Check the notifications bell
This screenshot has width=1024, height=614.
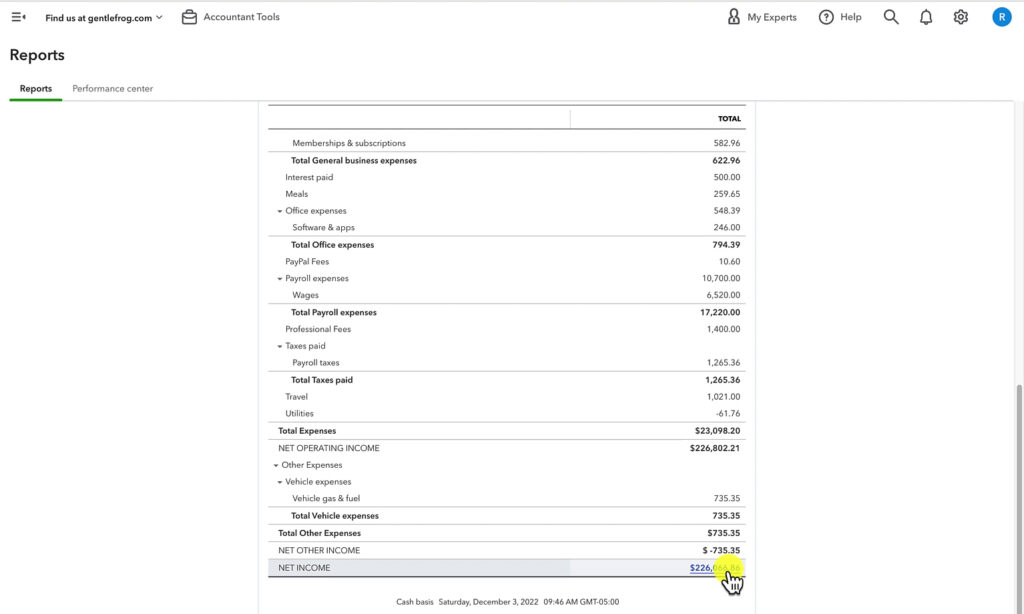(925, 16)
